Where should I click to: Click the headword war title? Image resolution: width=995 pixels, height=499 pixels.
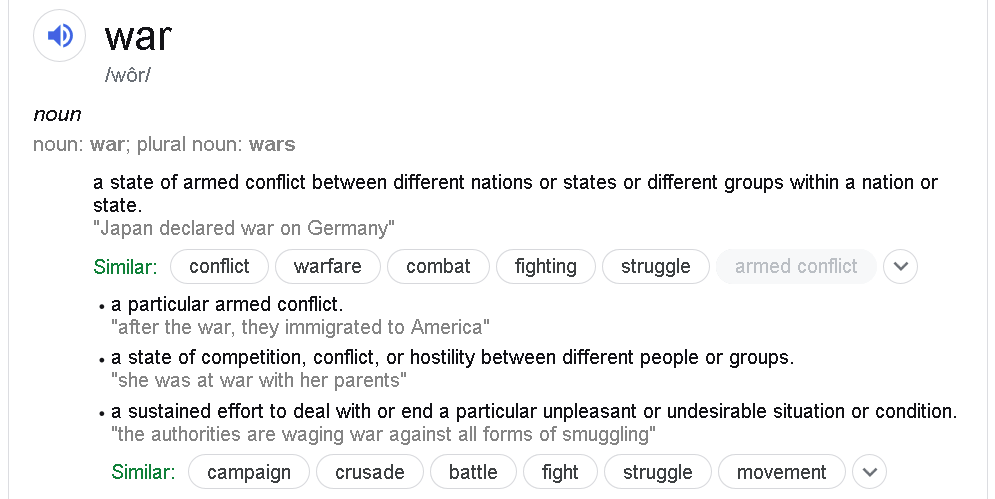138,36
